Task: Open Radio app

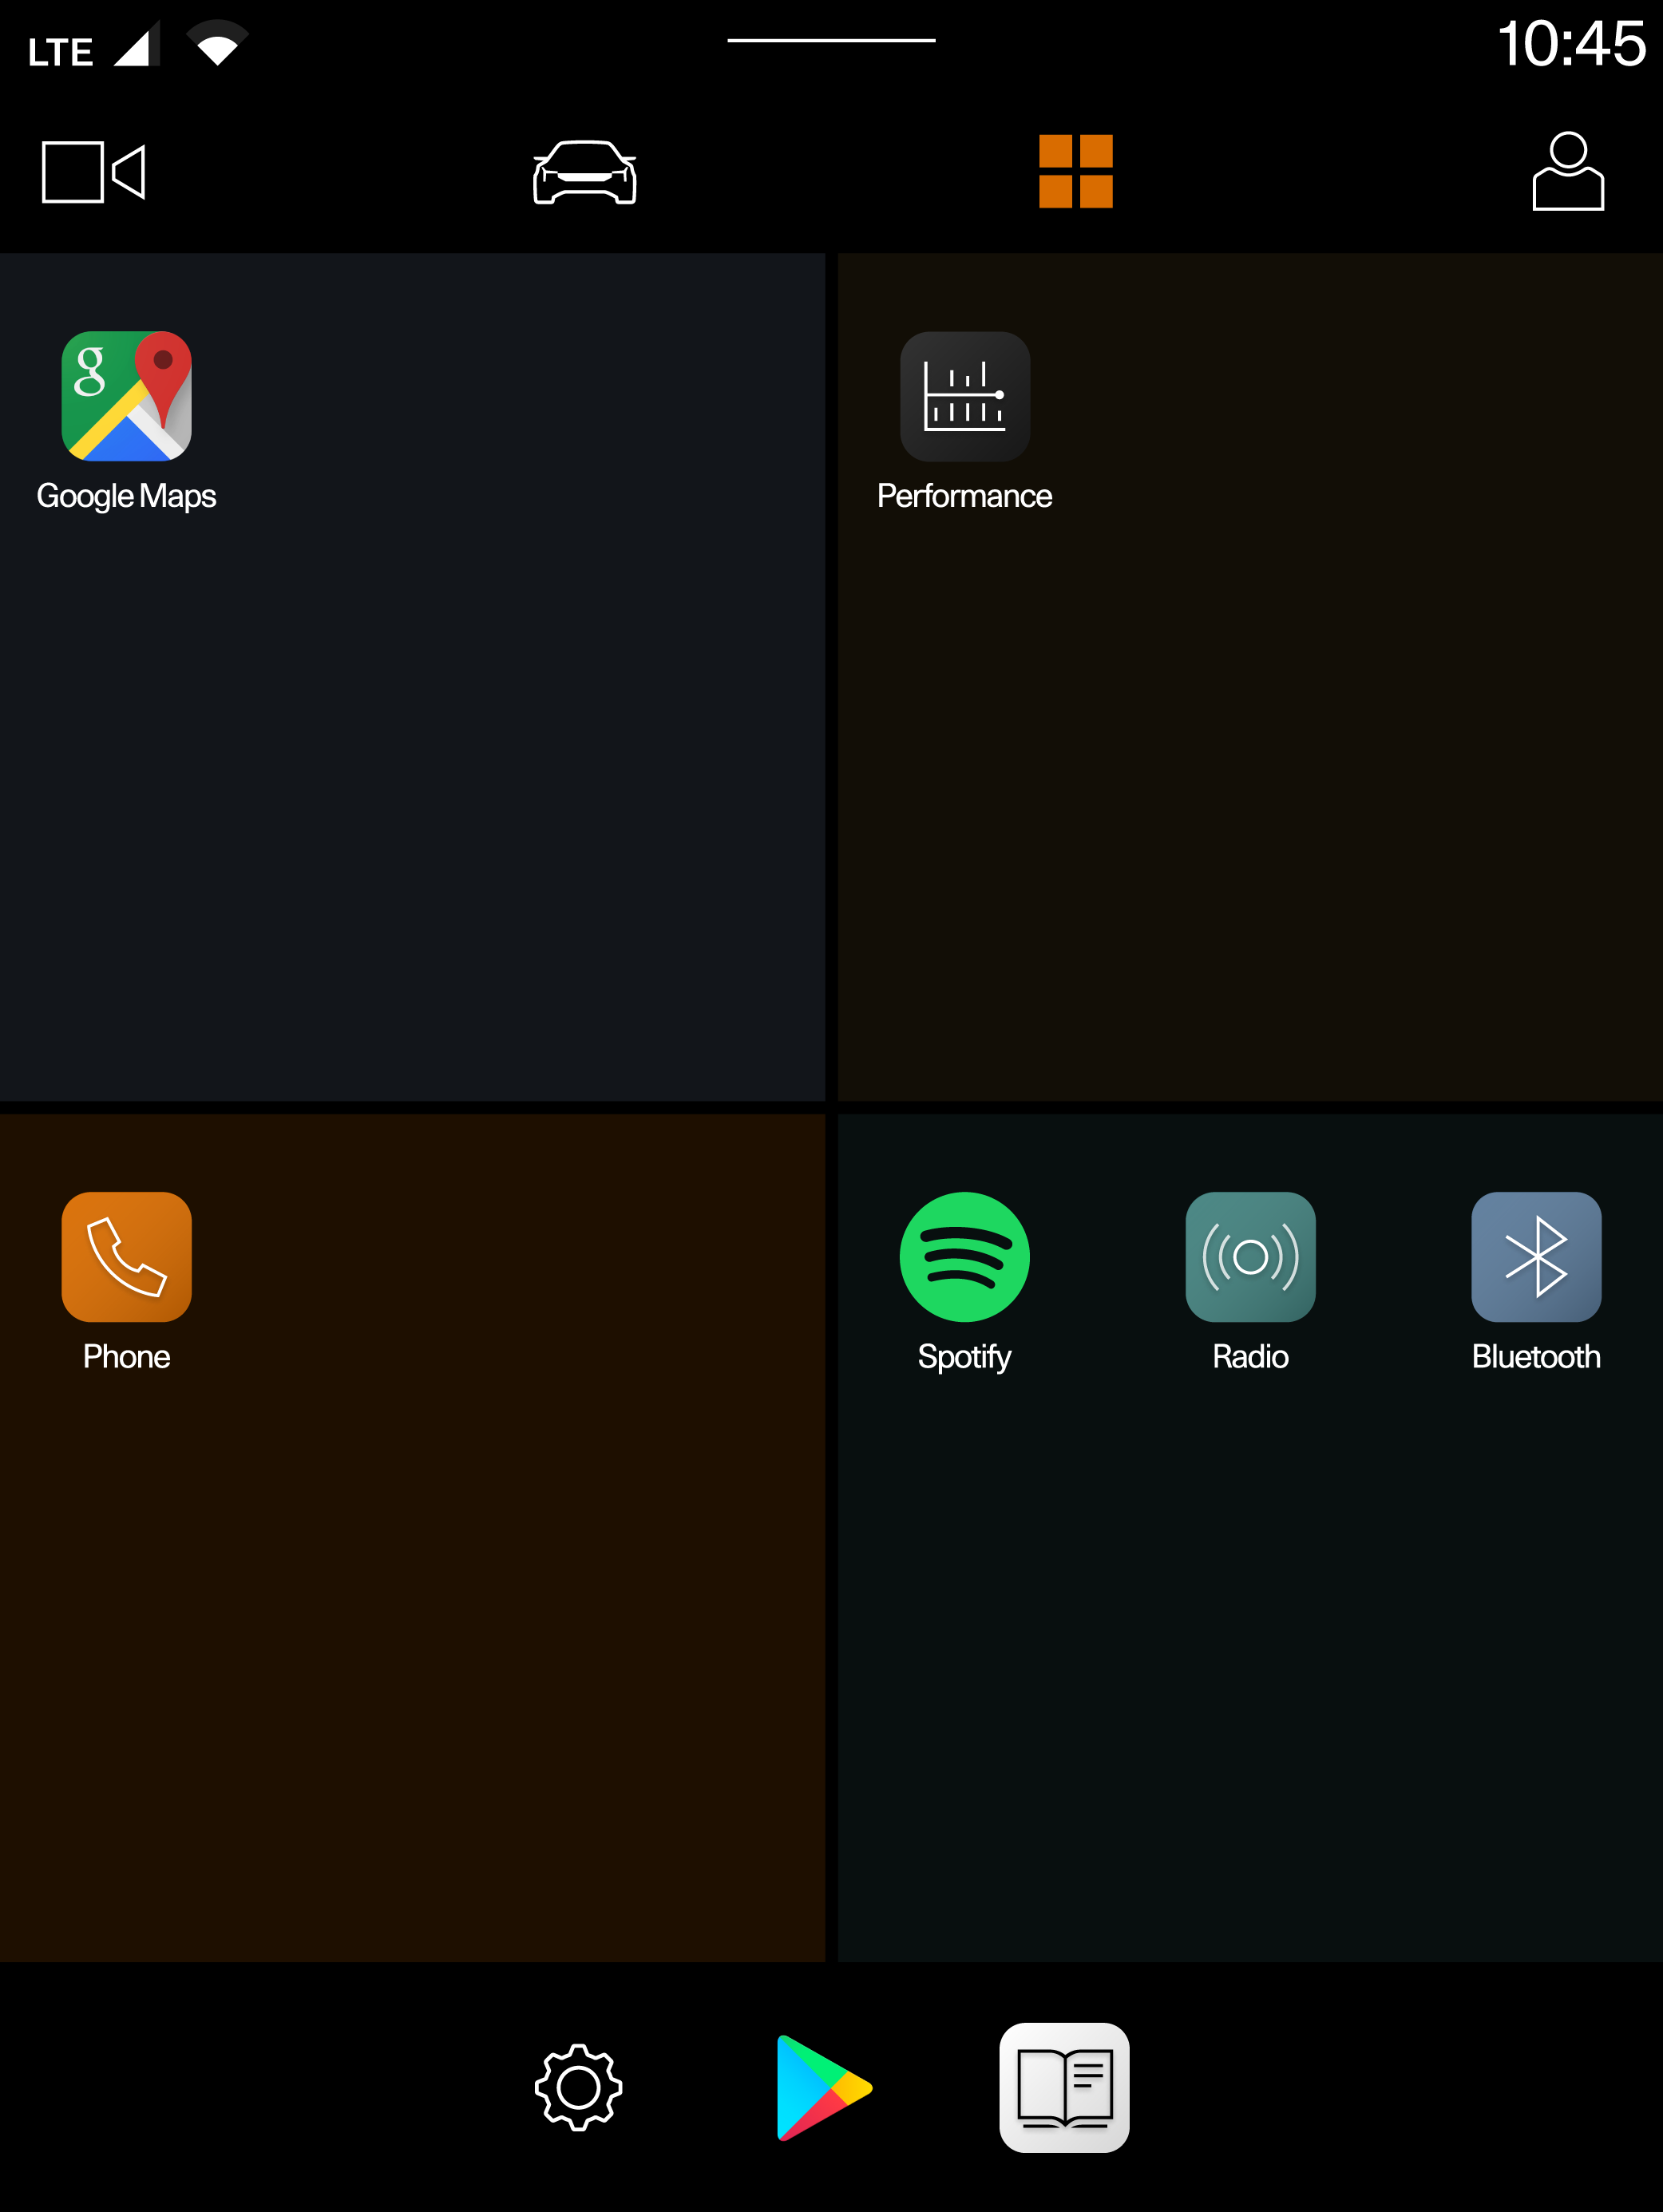Action: tap(1251, 1257)
